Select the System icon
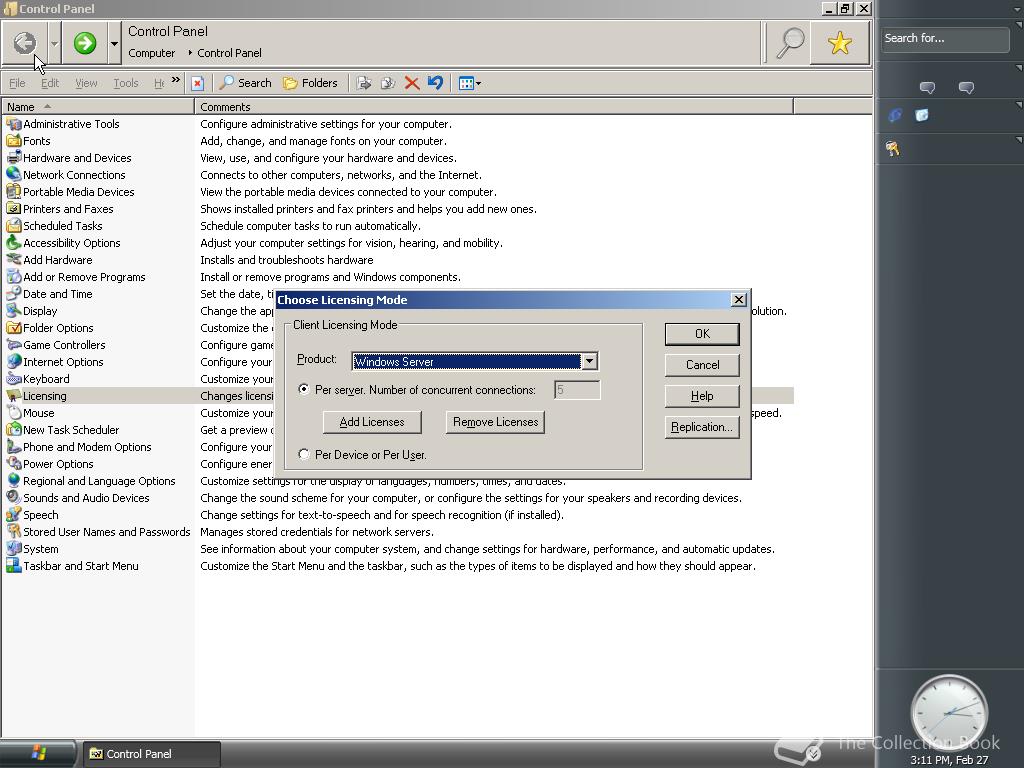 coord(14,548)
